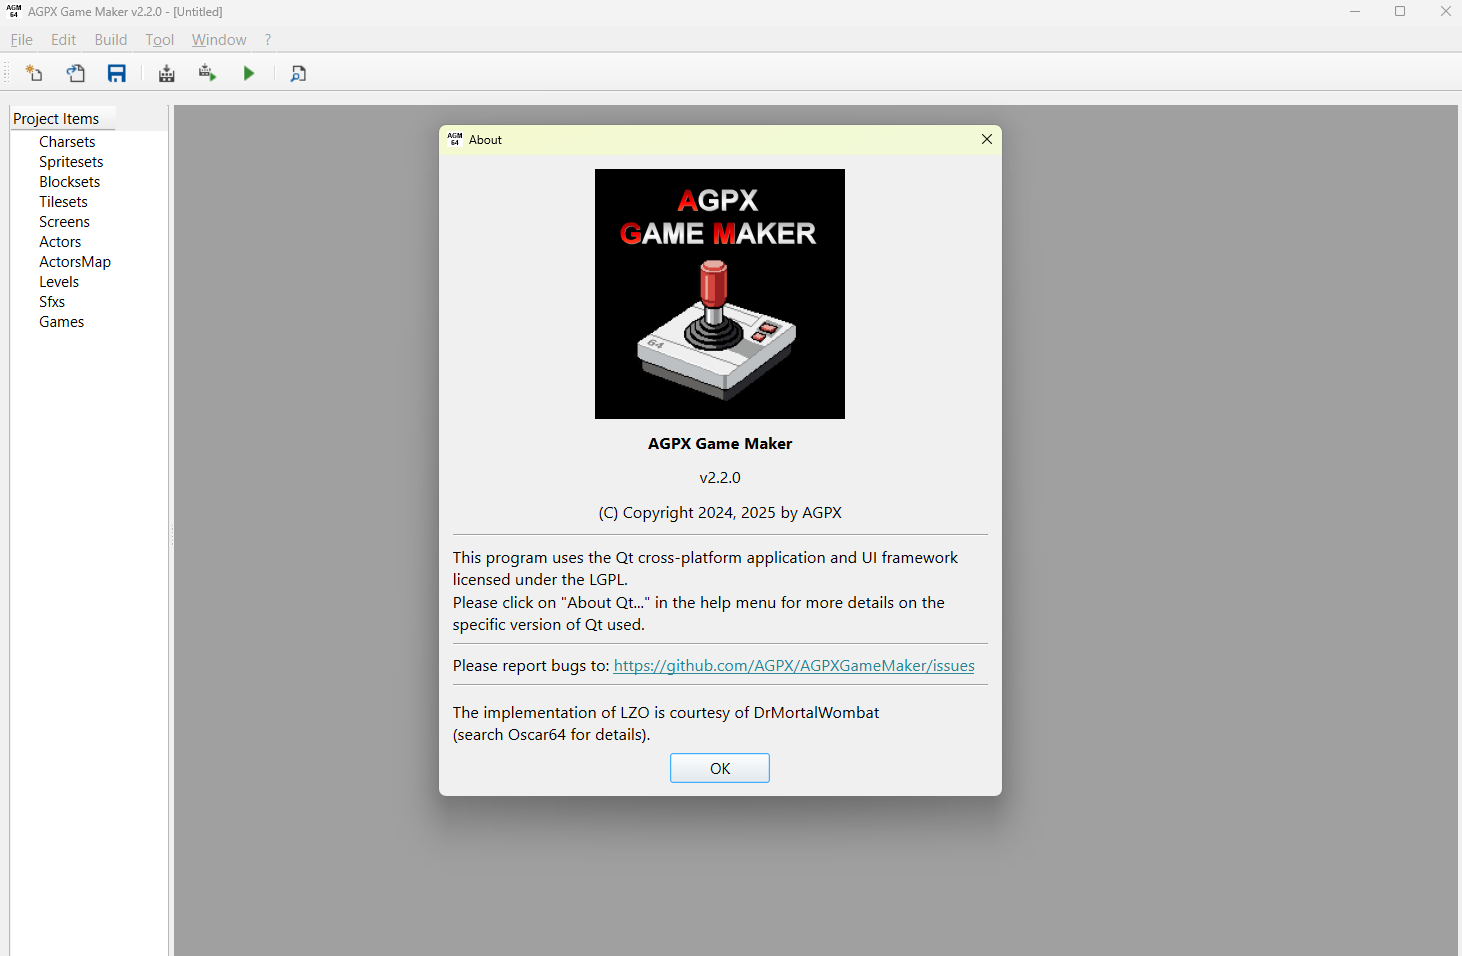Select Games in Project Items
Image resolution: width=1462 pixels, height=956 pixels.
click(x=61, y=322)
